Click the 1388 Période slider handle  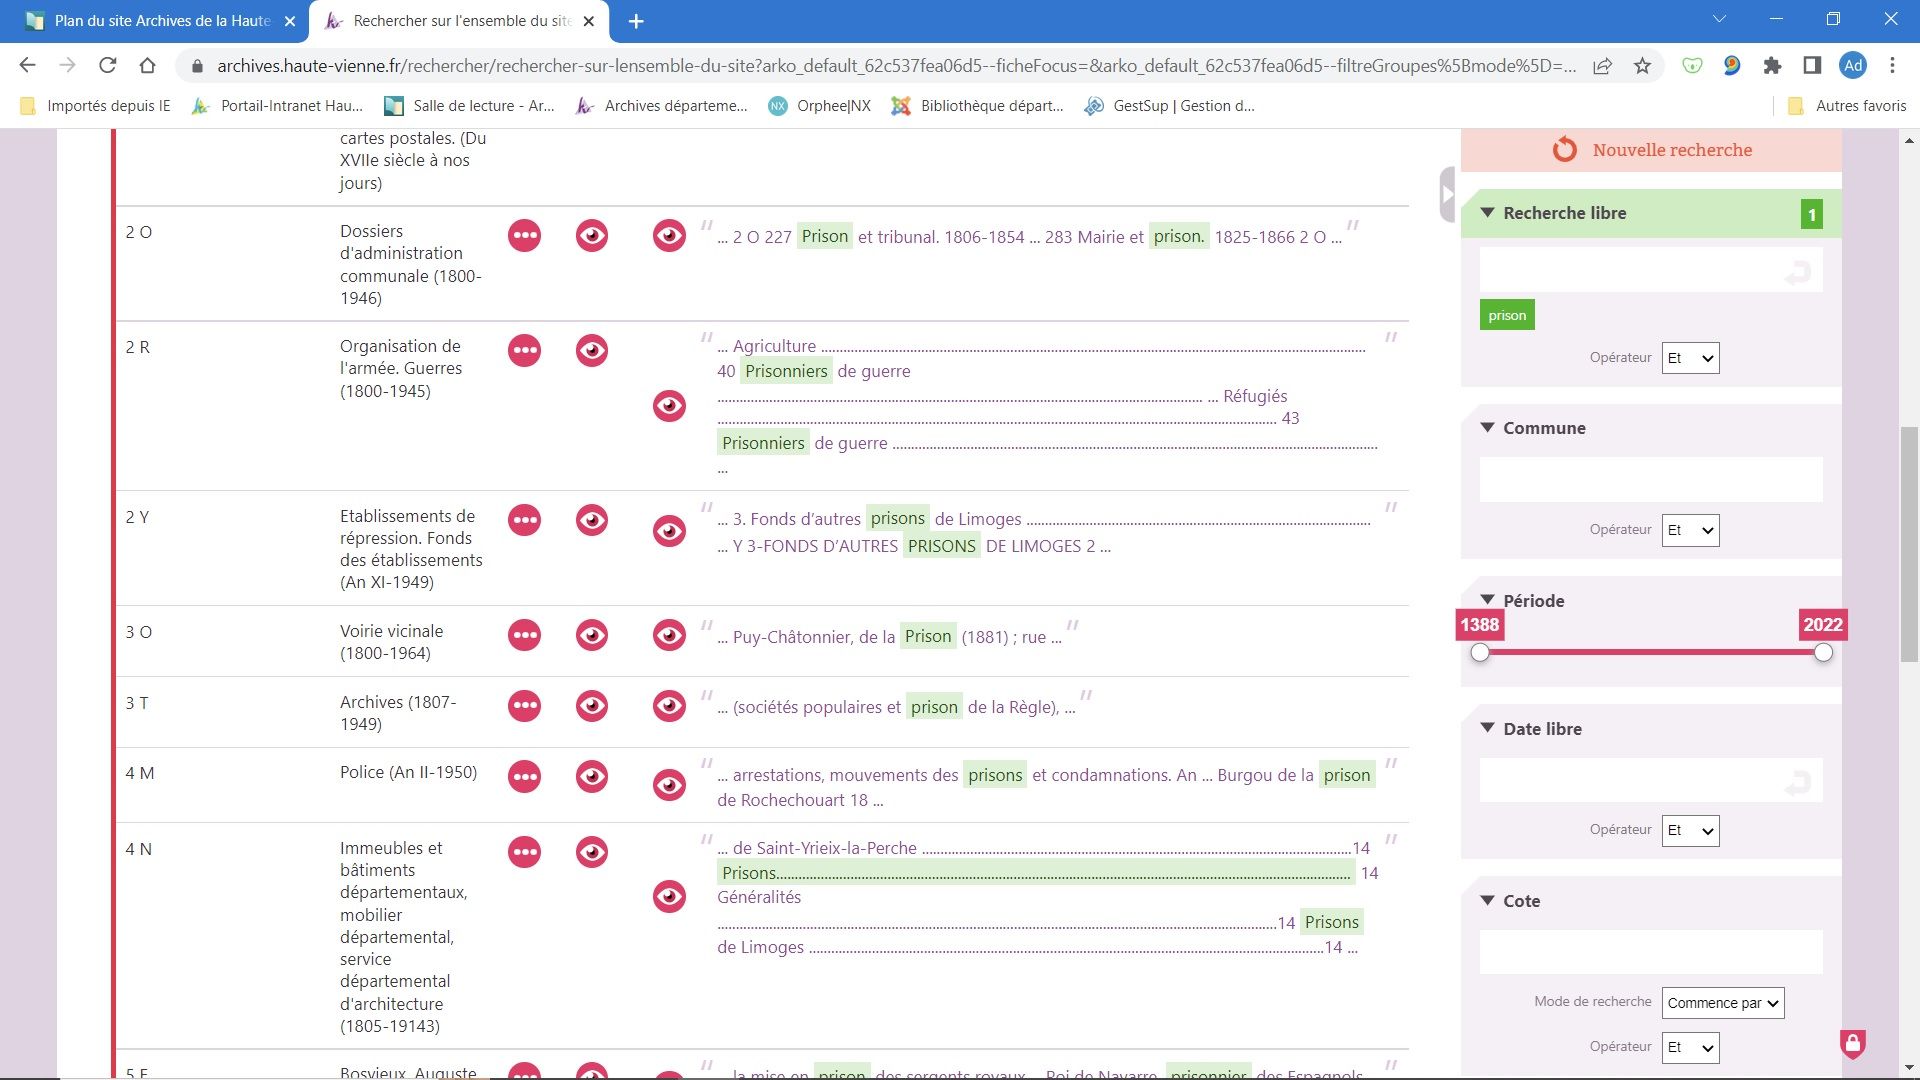tap(1480, 653)
